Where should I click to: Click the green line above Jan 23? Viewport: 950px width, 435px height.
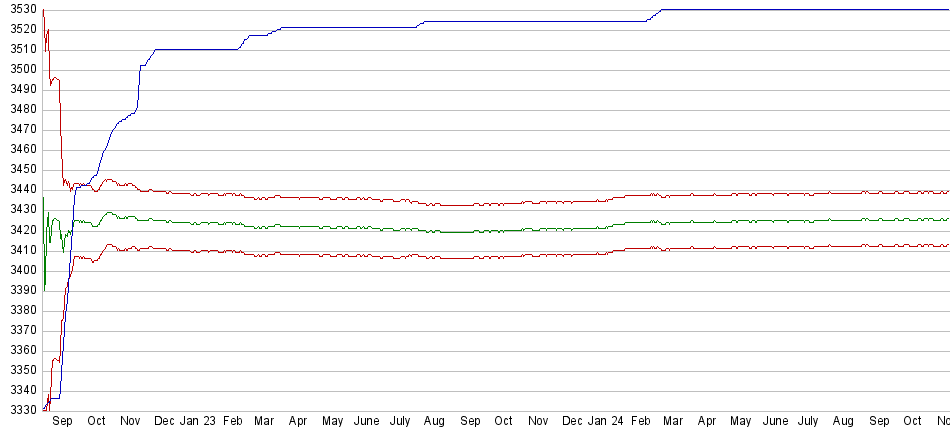click(196, 222)
